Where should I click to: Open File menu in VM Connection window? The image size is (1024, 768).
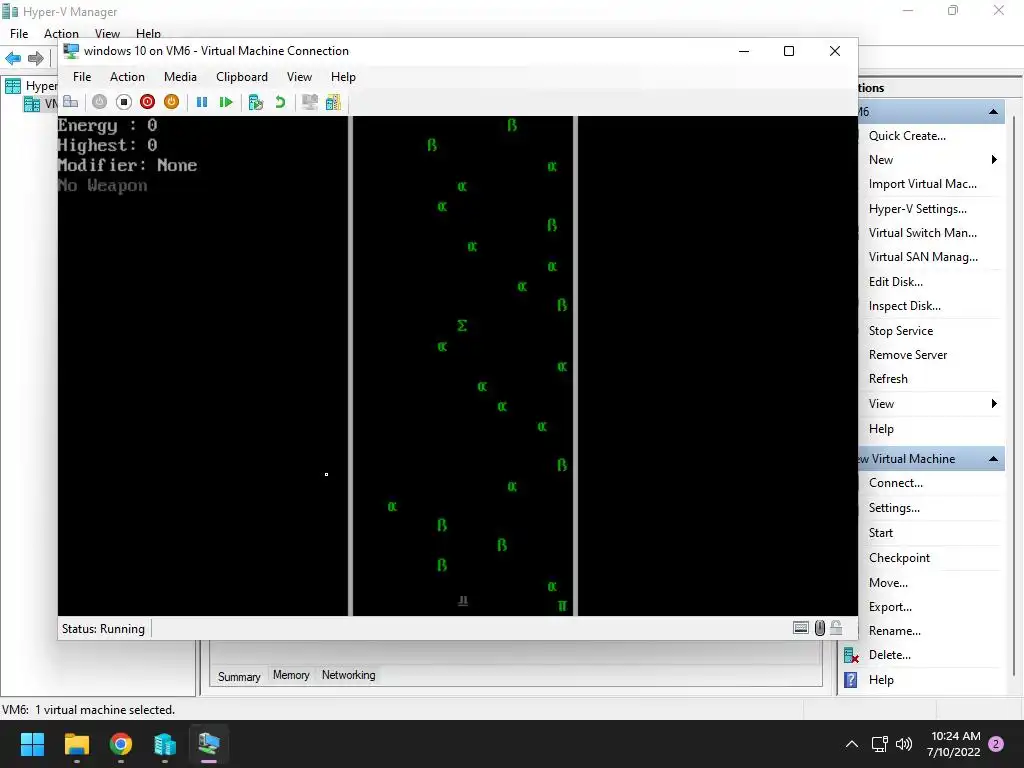click(x=82, y=77)
